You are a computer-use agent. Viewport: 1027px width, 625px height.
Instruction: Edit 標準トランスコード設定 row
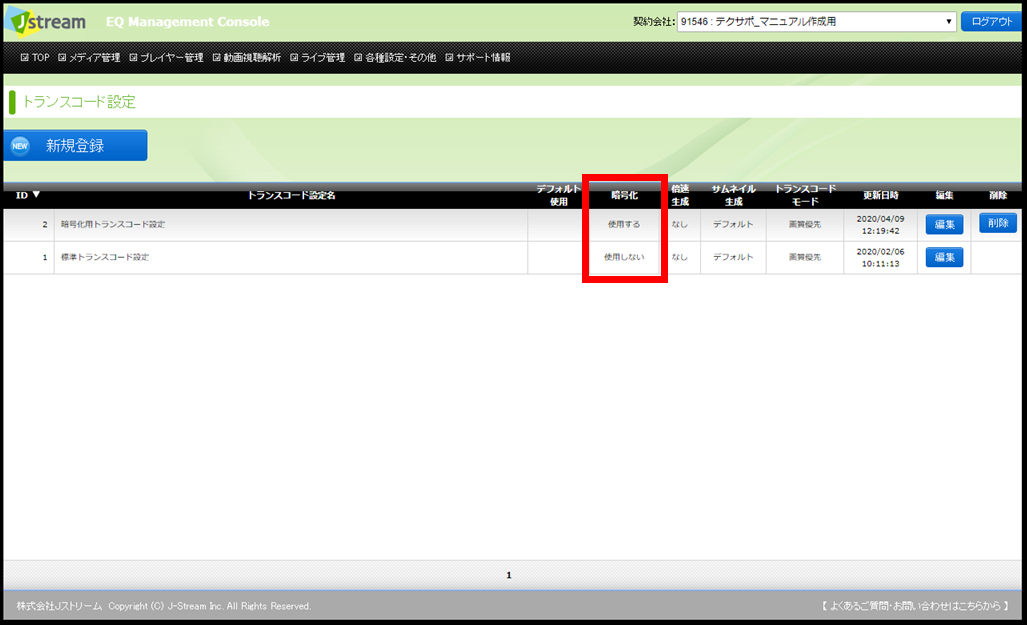tap(944, 258)
